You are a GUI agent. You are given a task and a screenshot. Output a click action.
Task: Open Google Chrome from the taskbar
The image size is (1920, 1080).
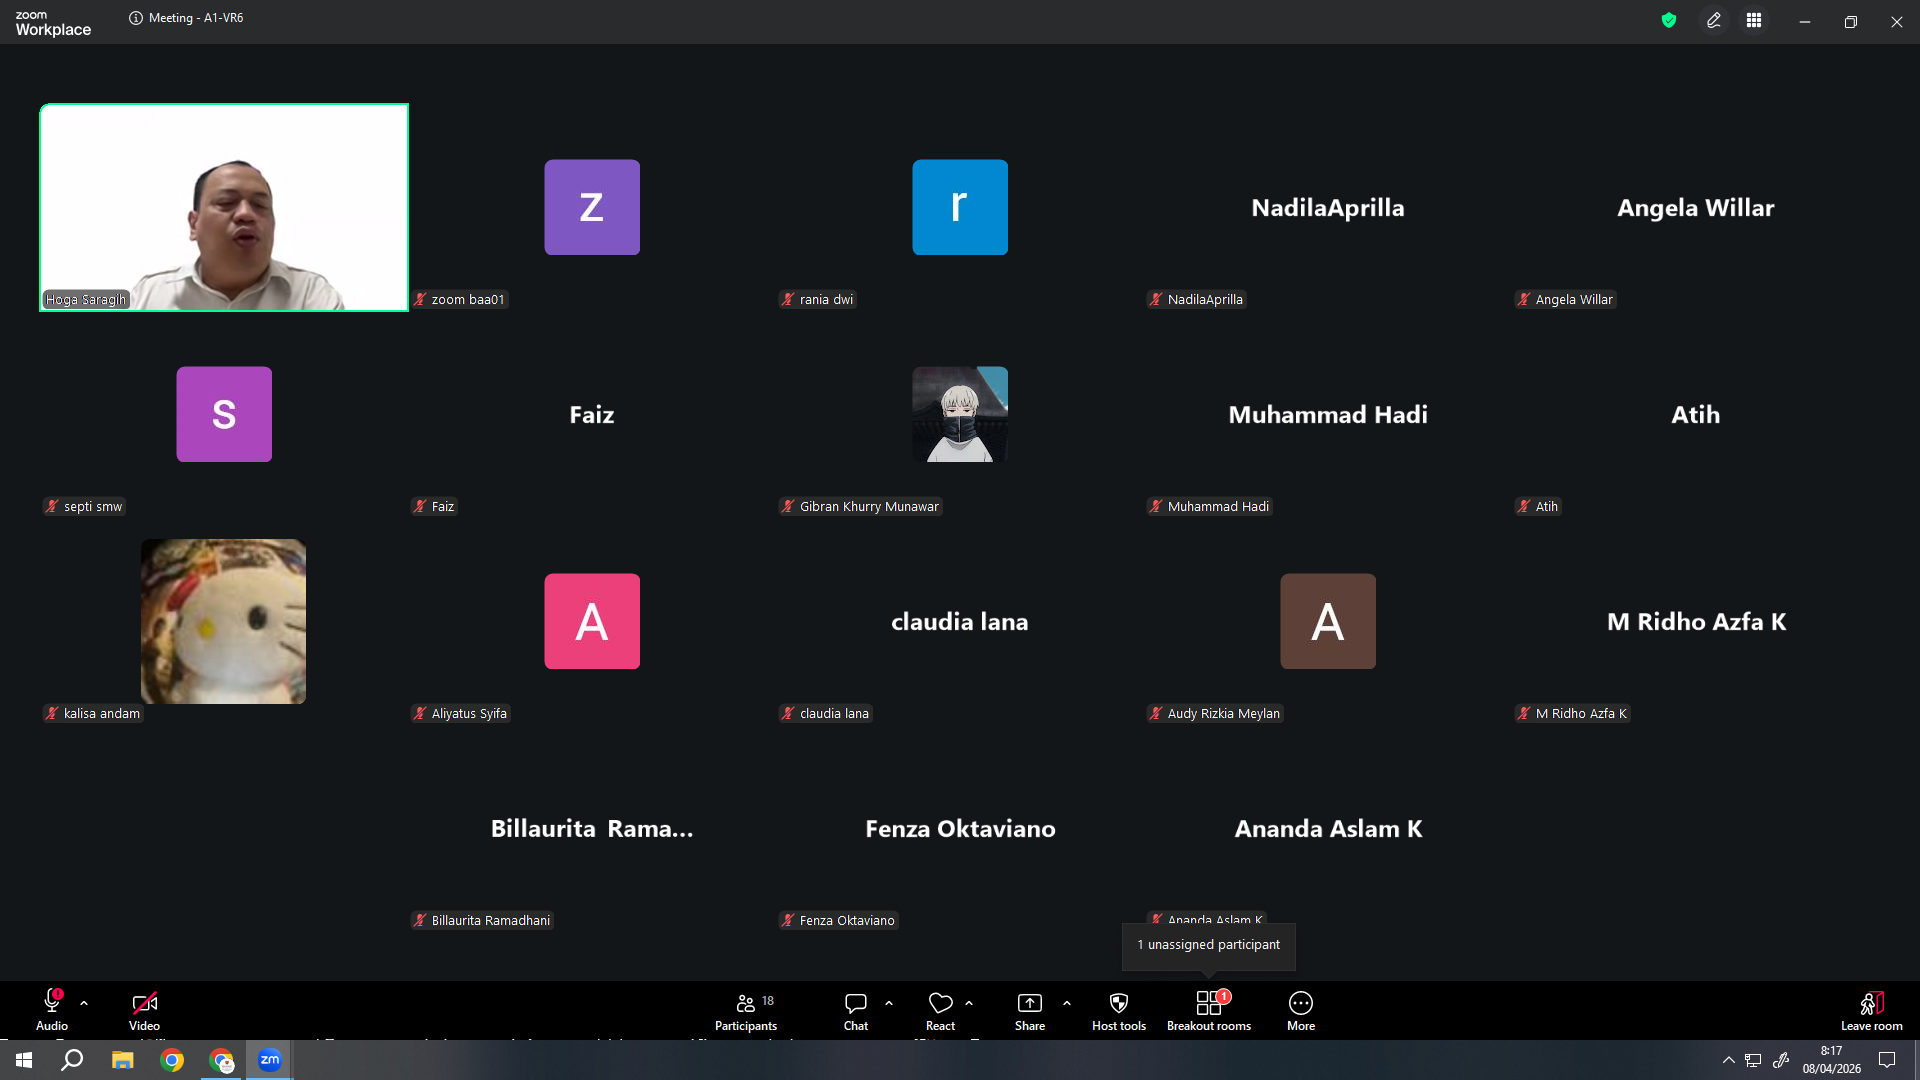click(172, 1060)
